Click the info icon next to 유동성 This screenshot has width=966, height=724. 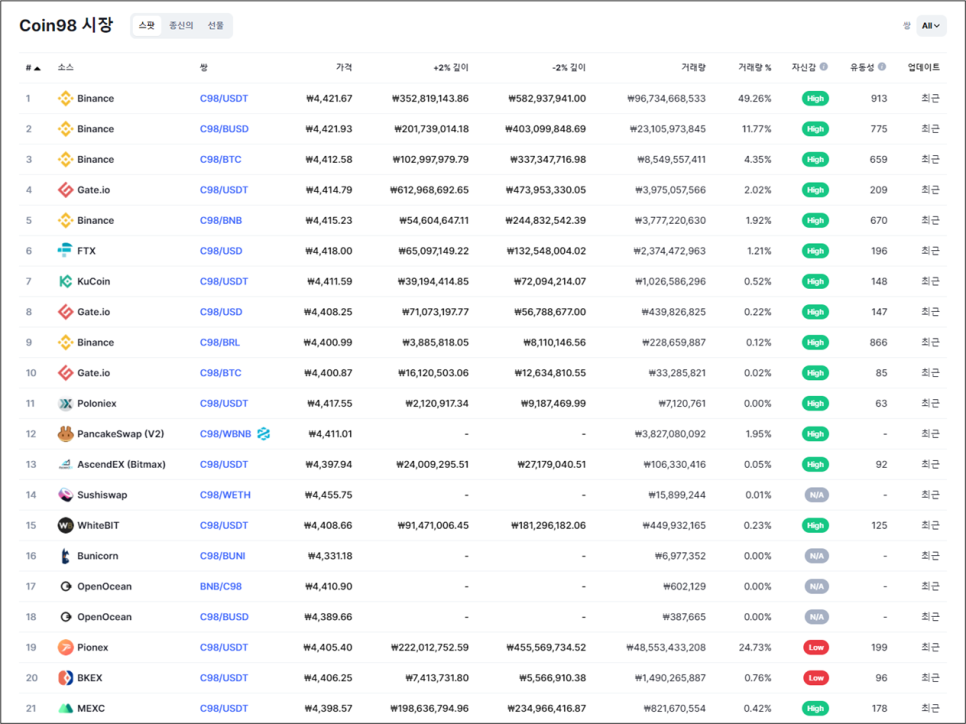click(882, 67)
